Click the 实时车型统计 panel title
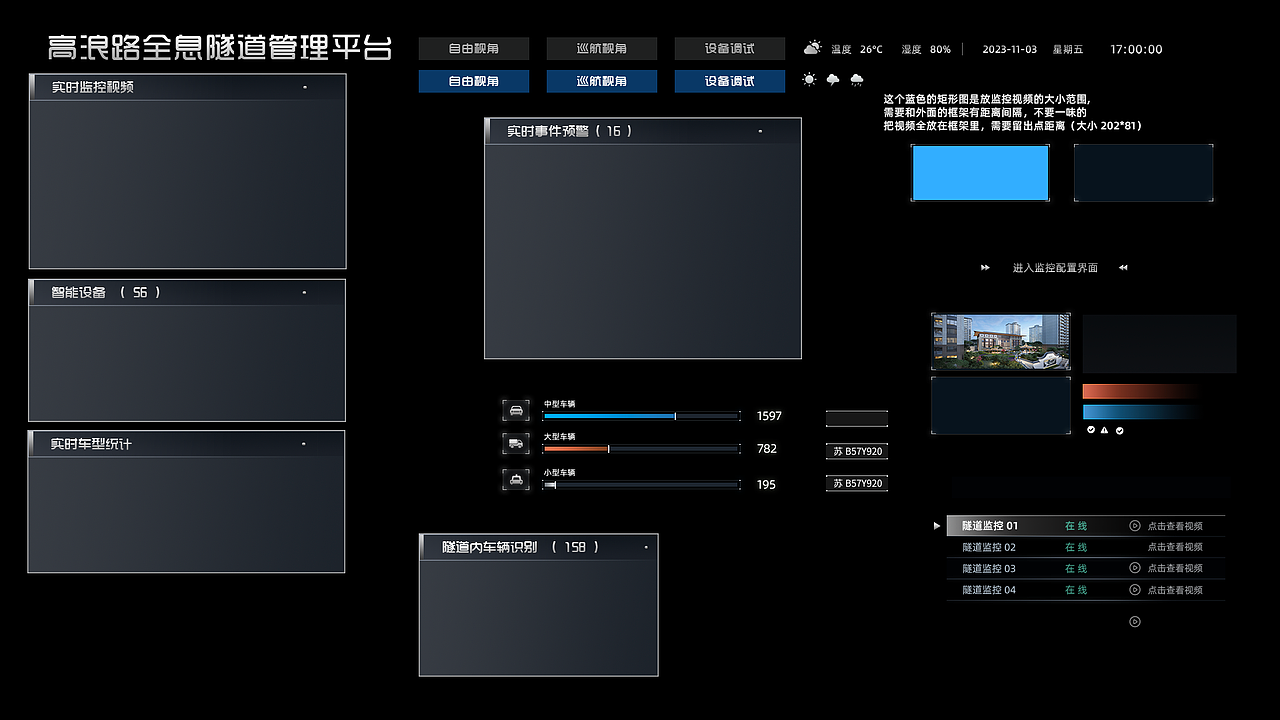Image resolution: width=1280 pixels, height=720 pixels. (91, 443)
